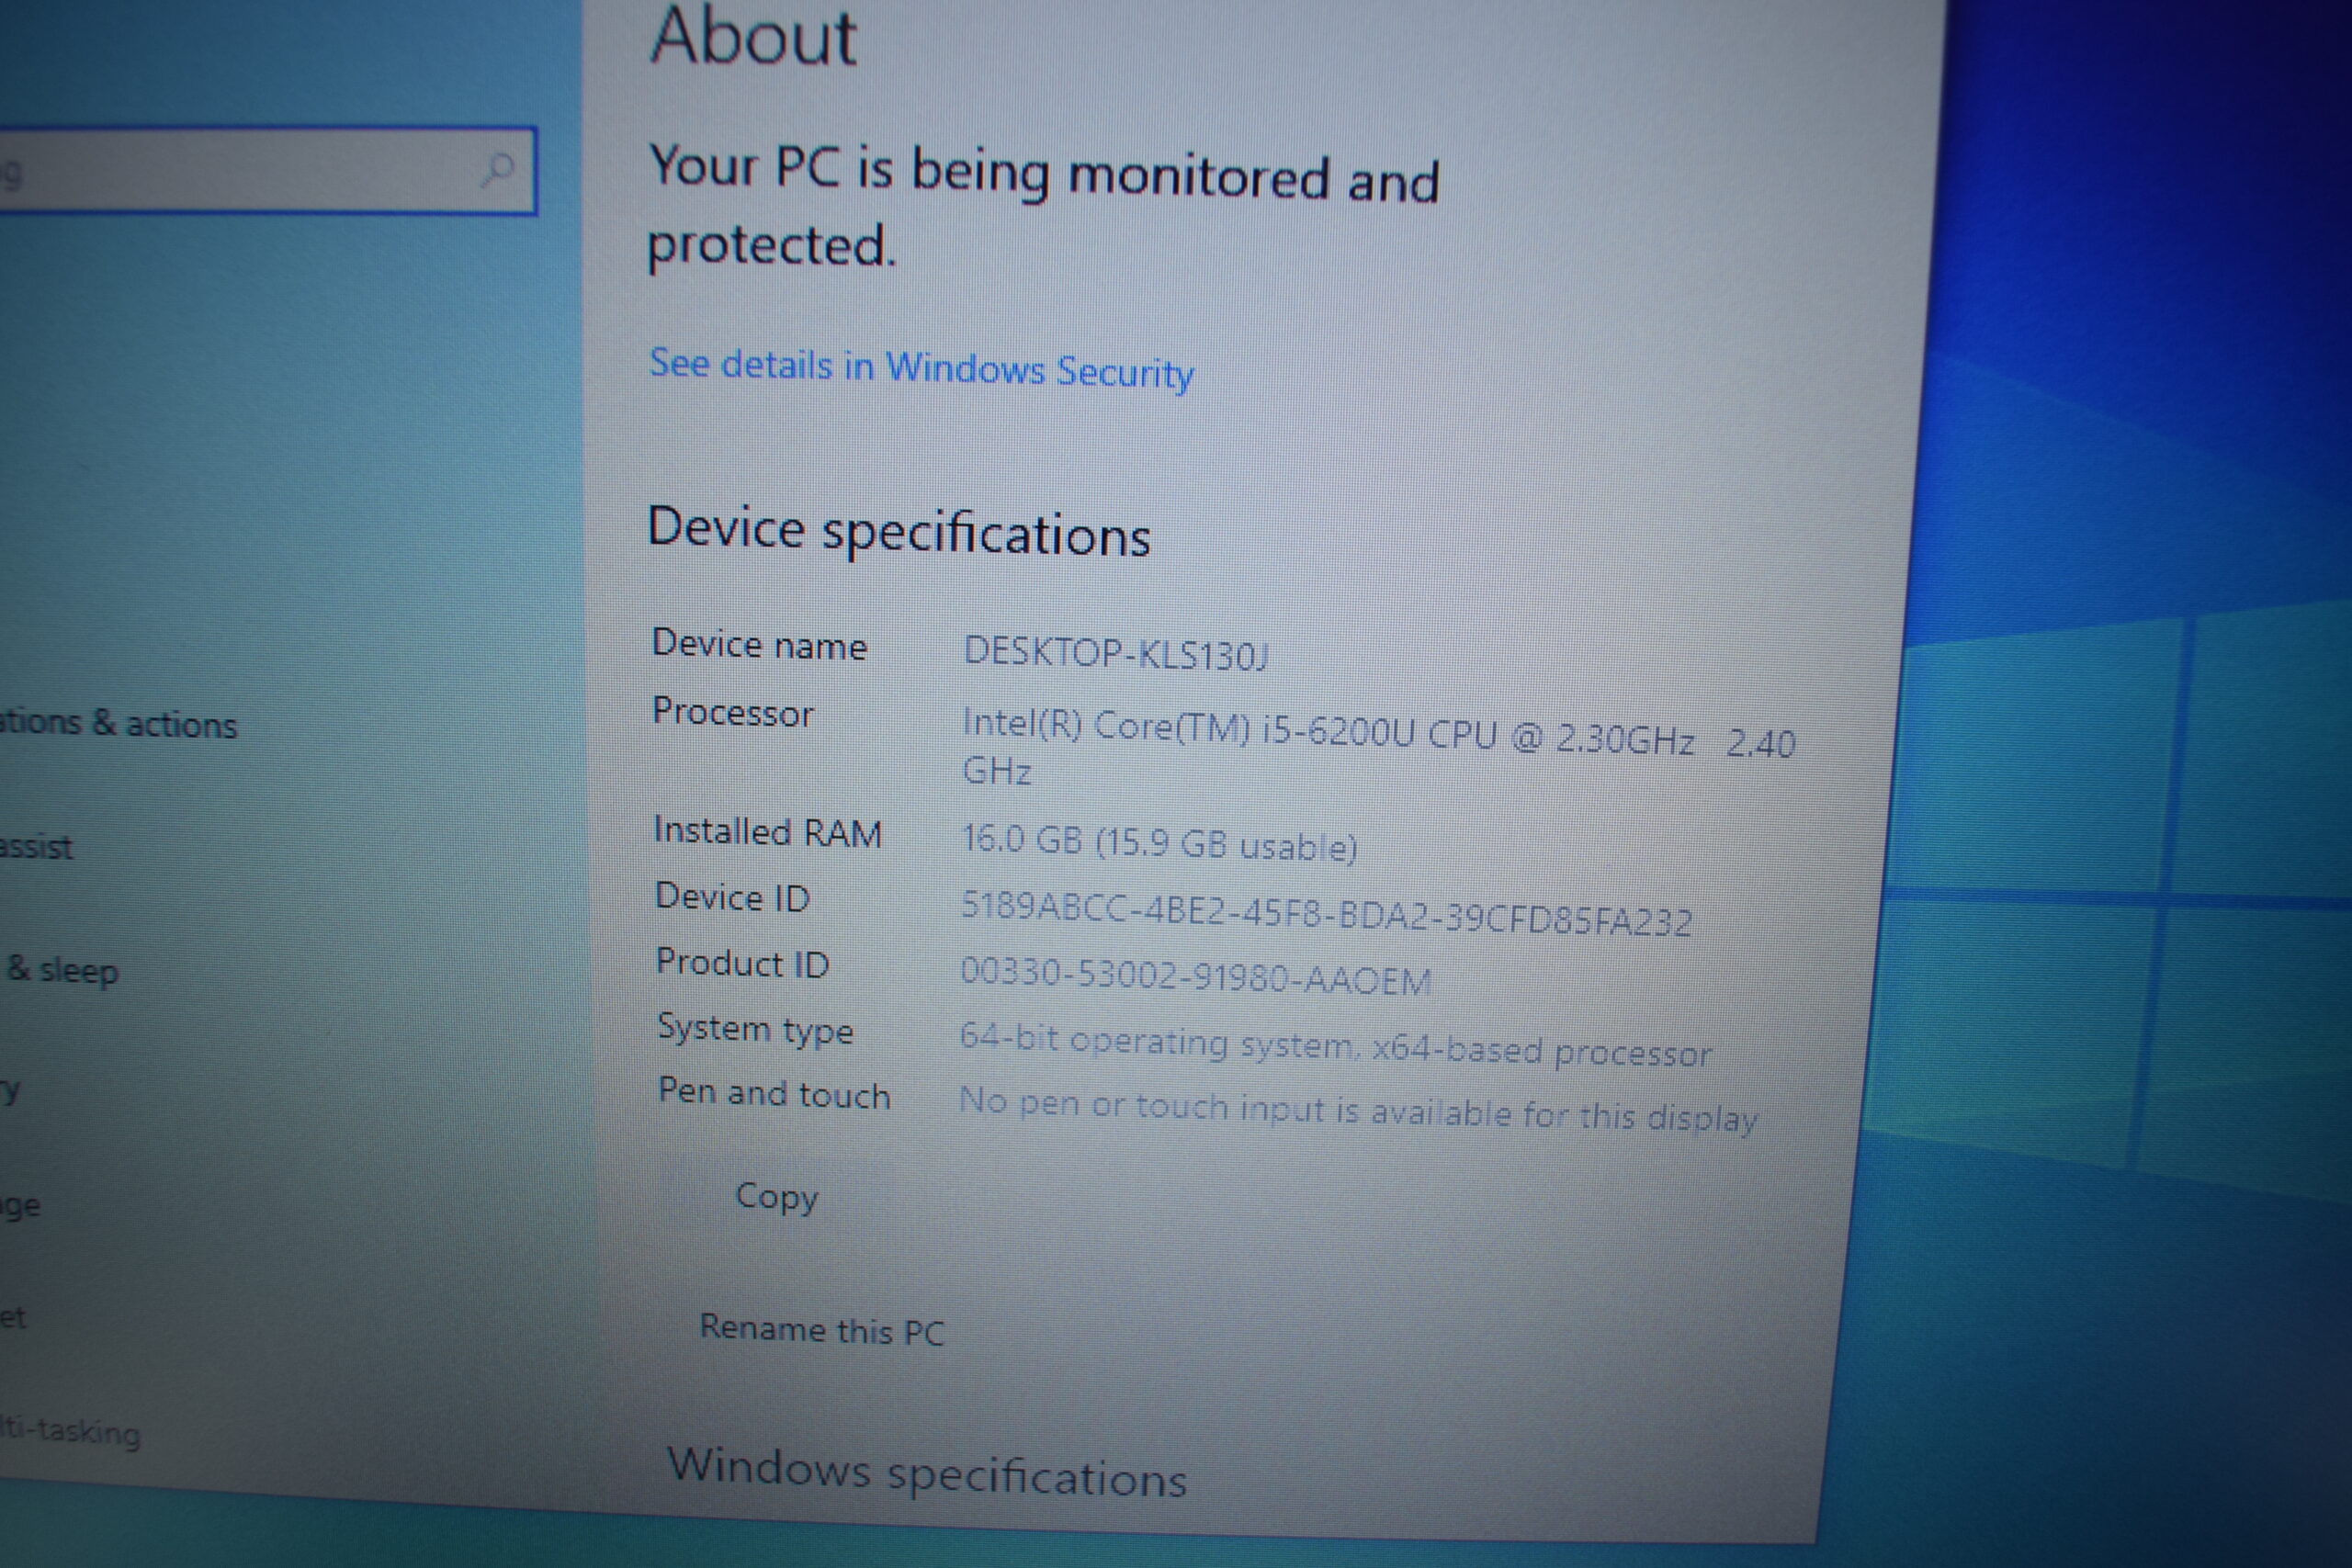Image resolution: width=2352 pixels, height=1568 pixels.
Task: Select 'No pen or touch input' text
Action: pyautogui.click(x=1358, y=1109)
